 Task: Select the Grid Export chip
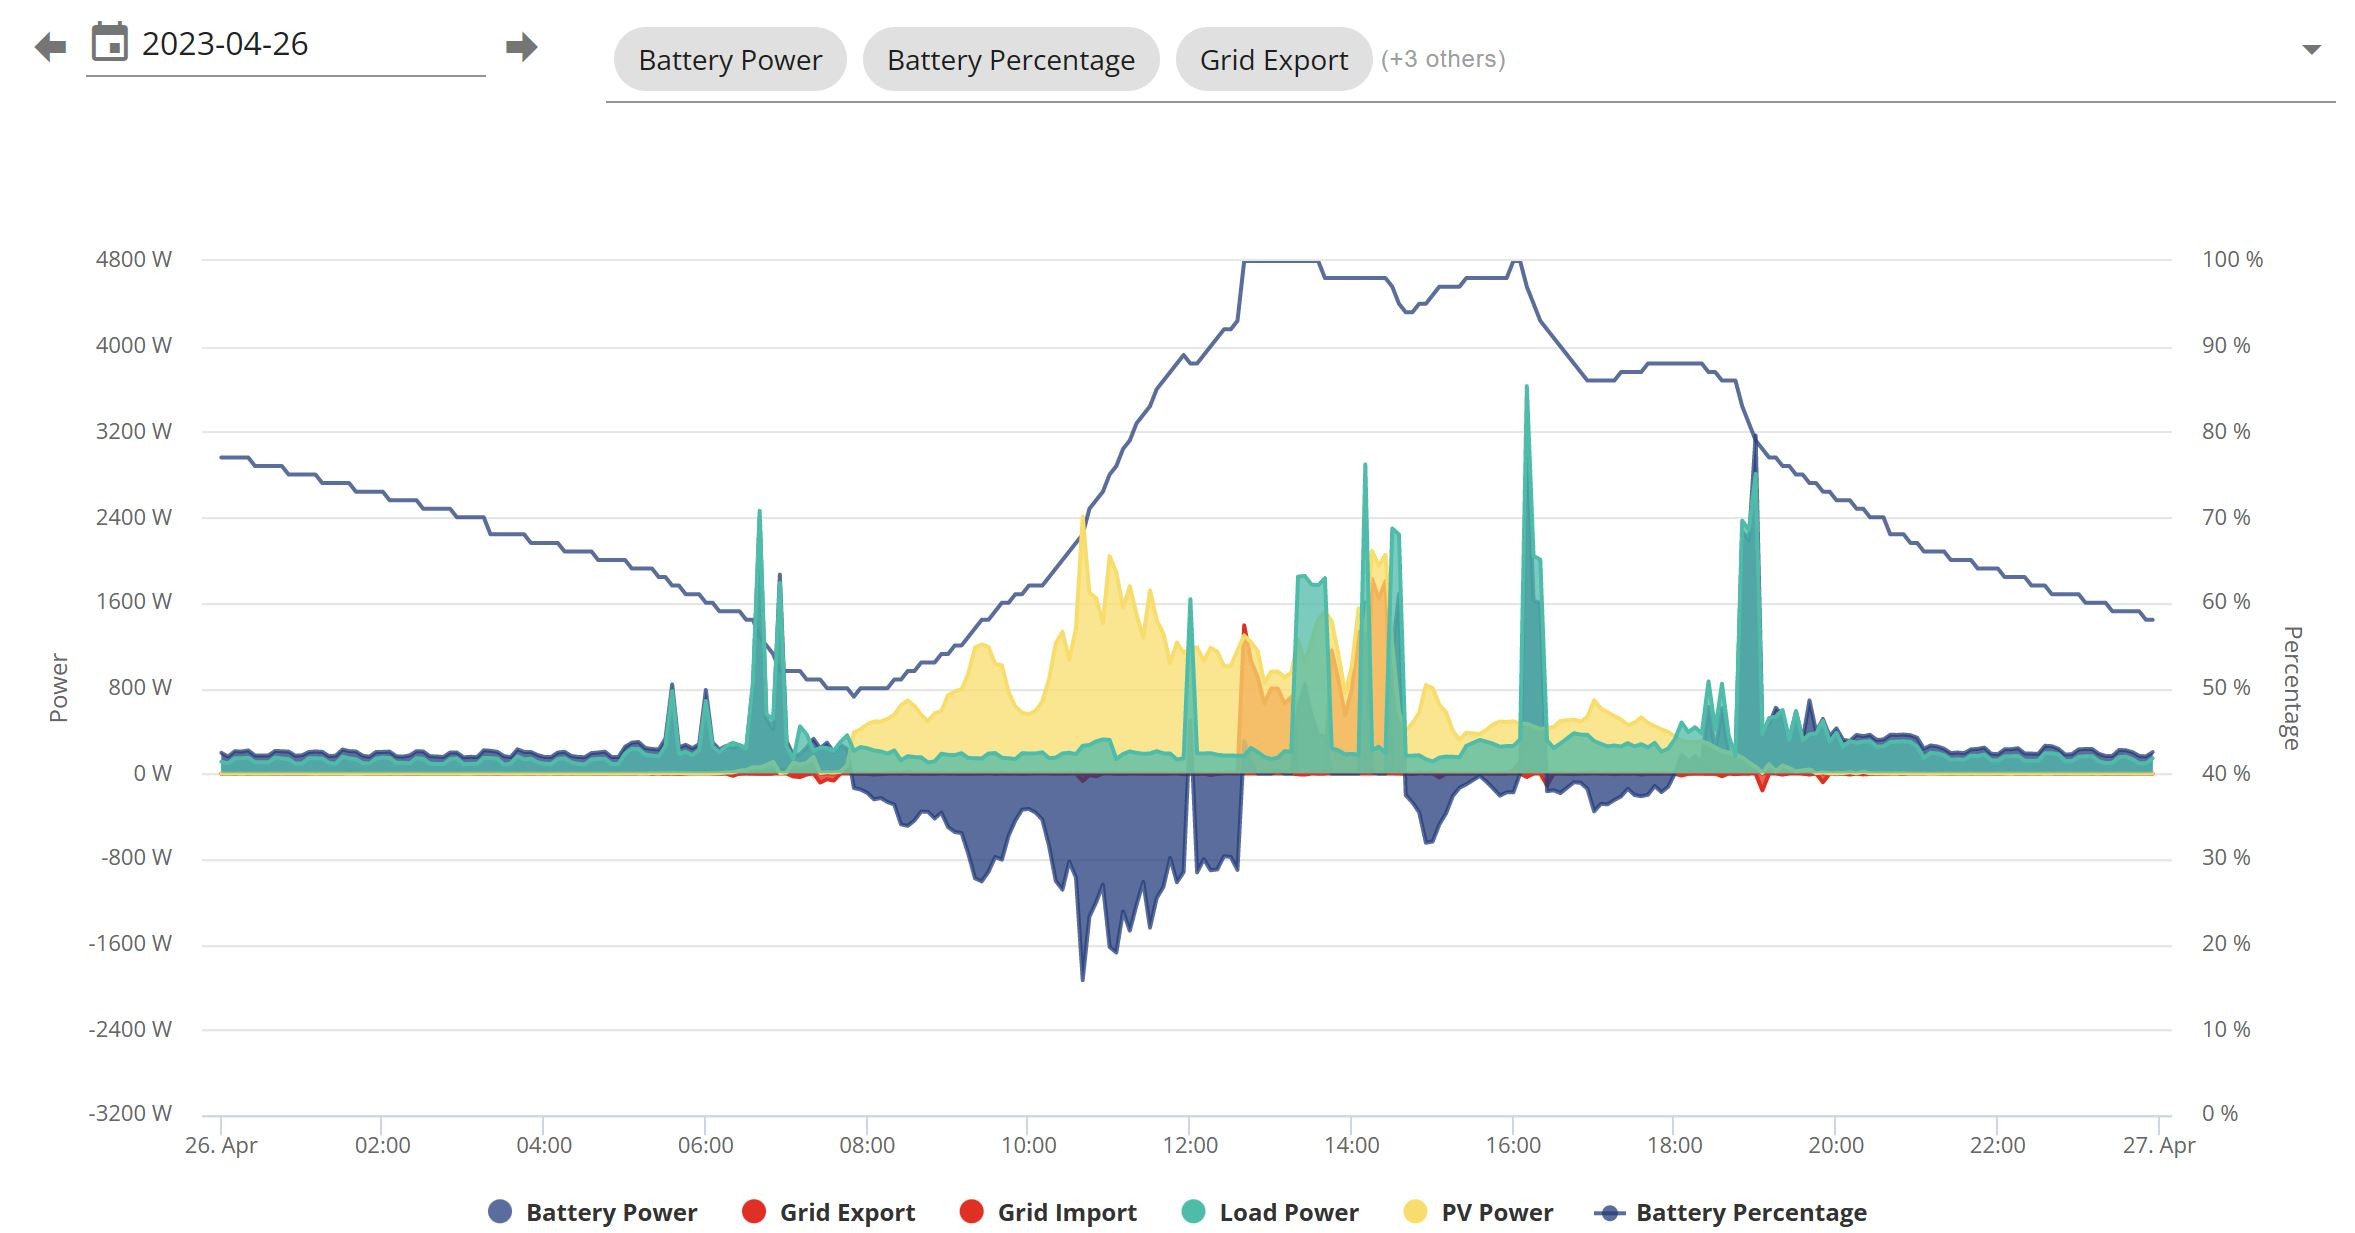click(1273, 59)
